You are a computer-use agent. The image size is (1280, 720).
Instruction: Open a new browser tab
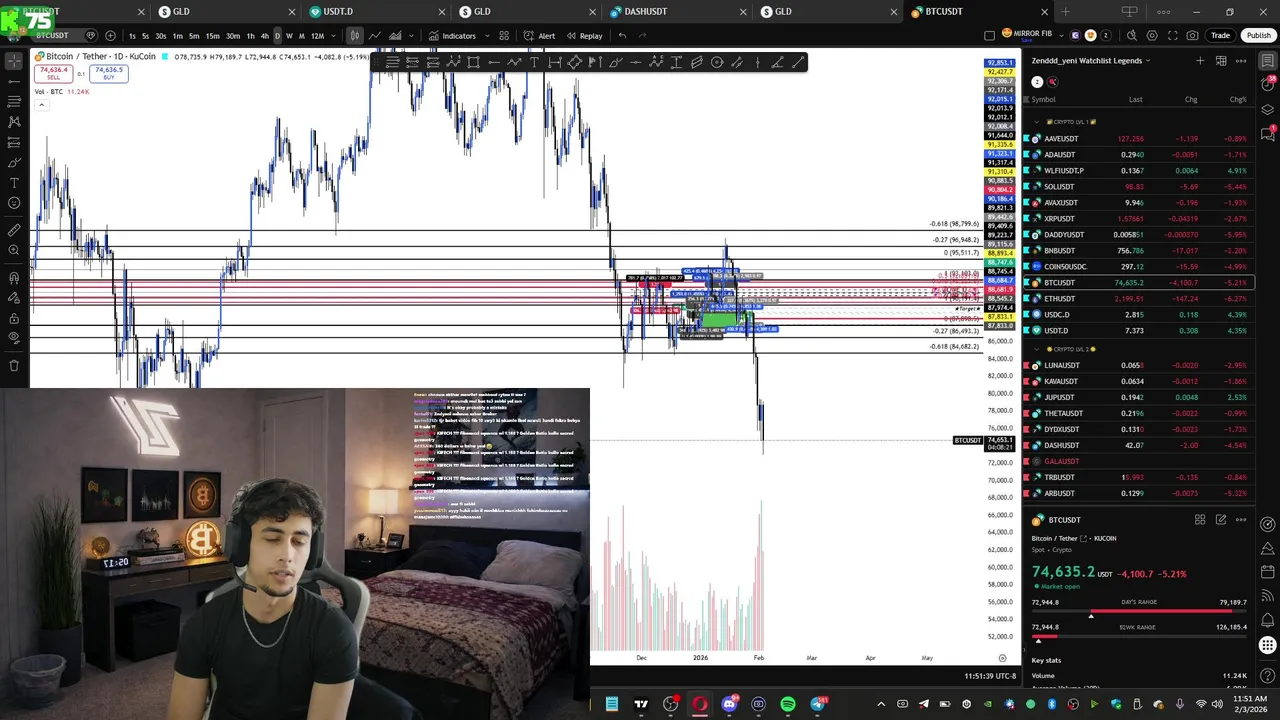coord(1065,12)
